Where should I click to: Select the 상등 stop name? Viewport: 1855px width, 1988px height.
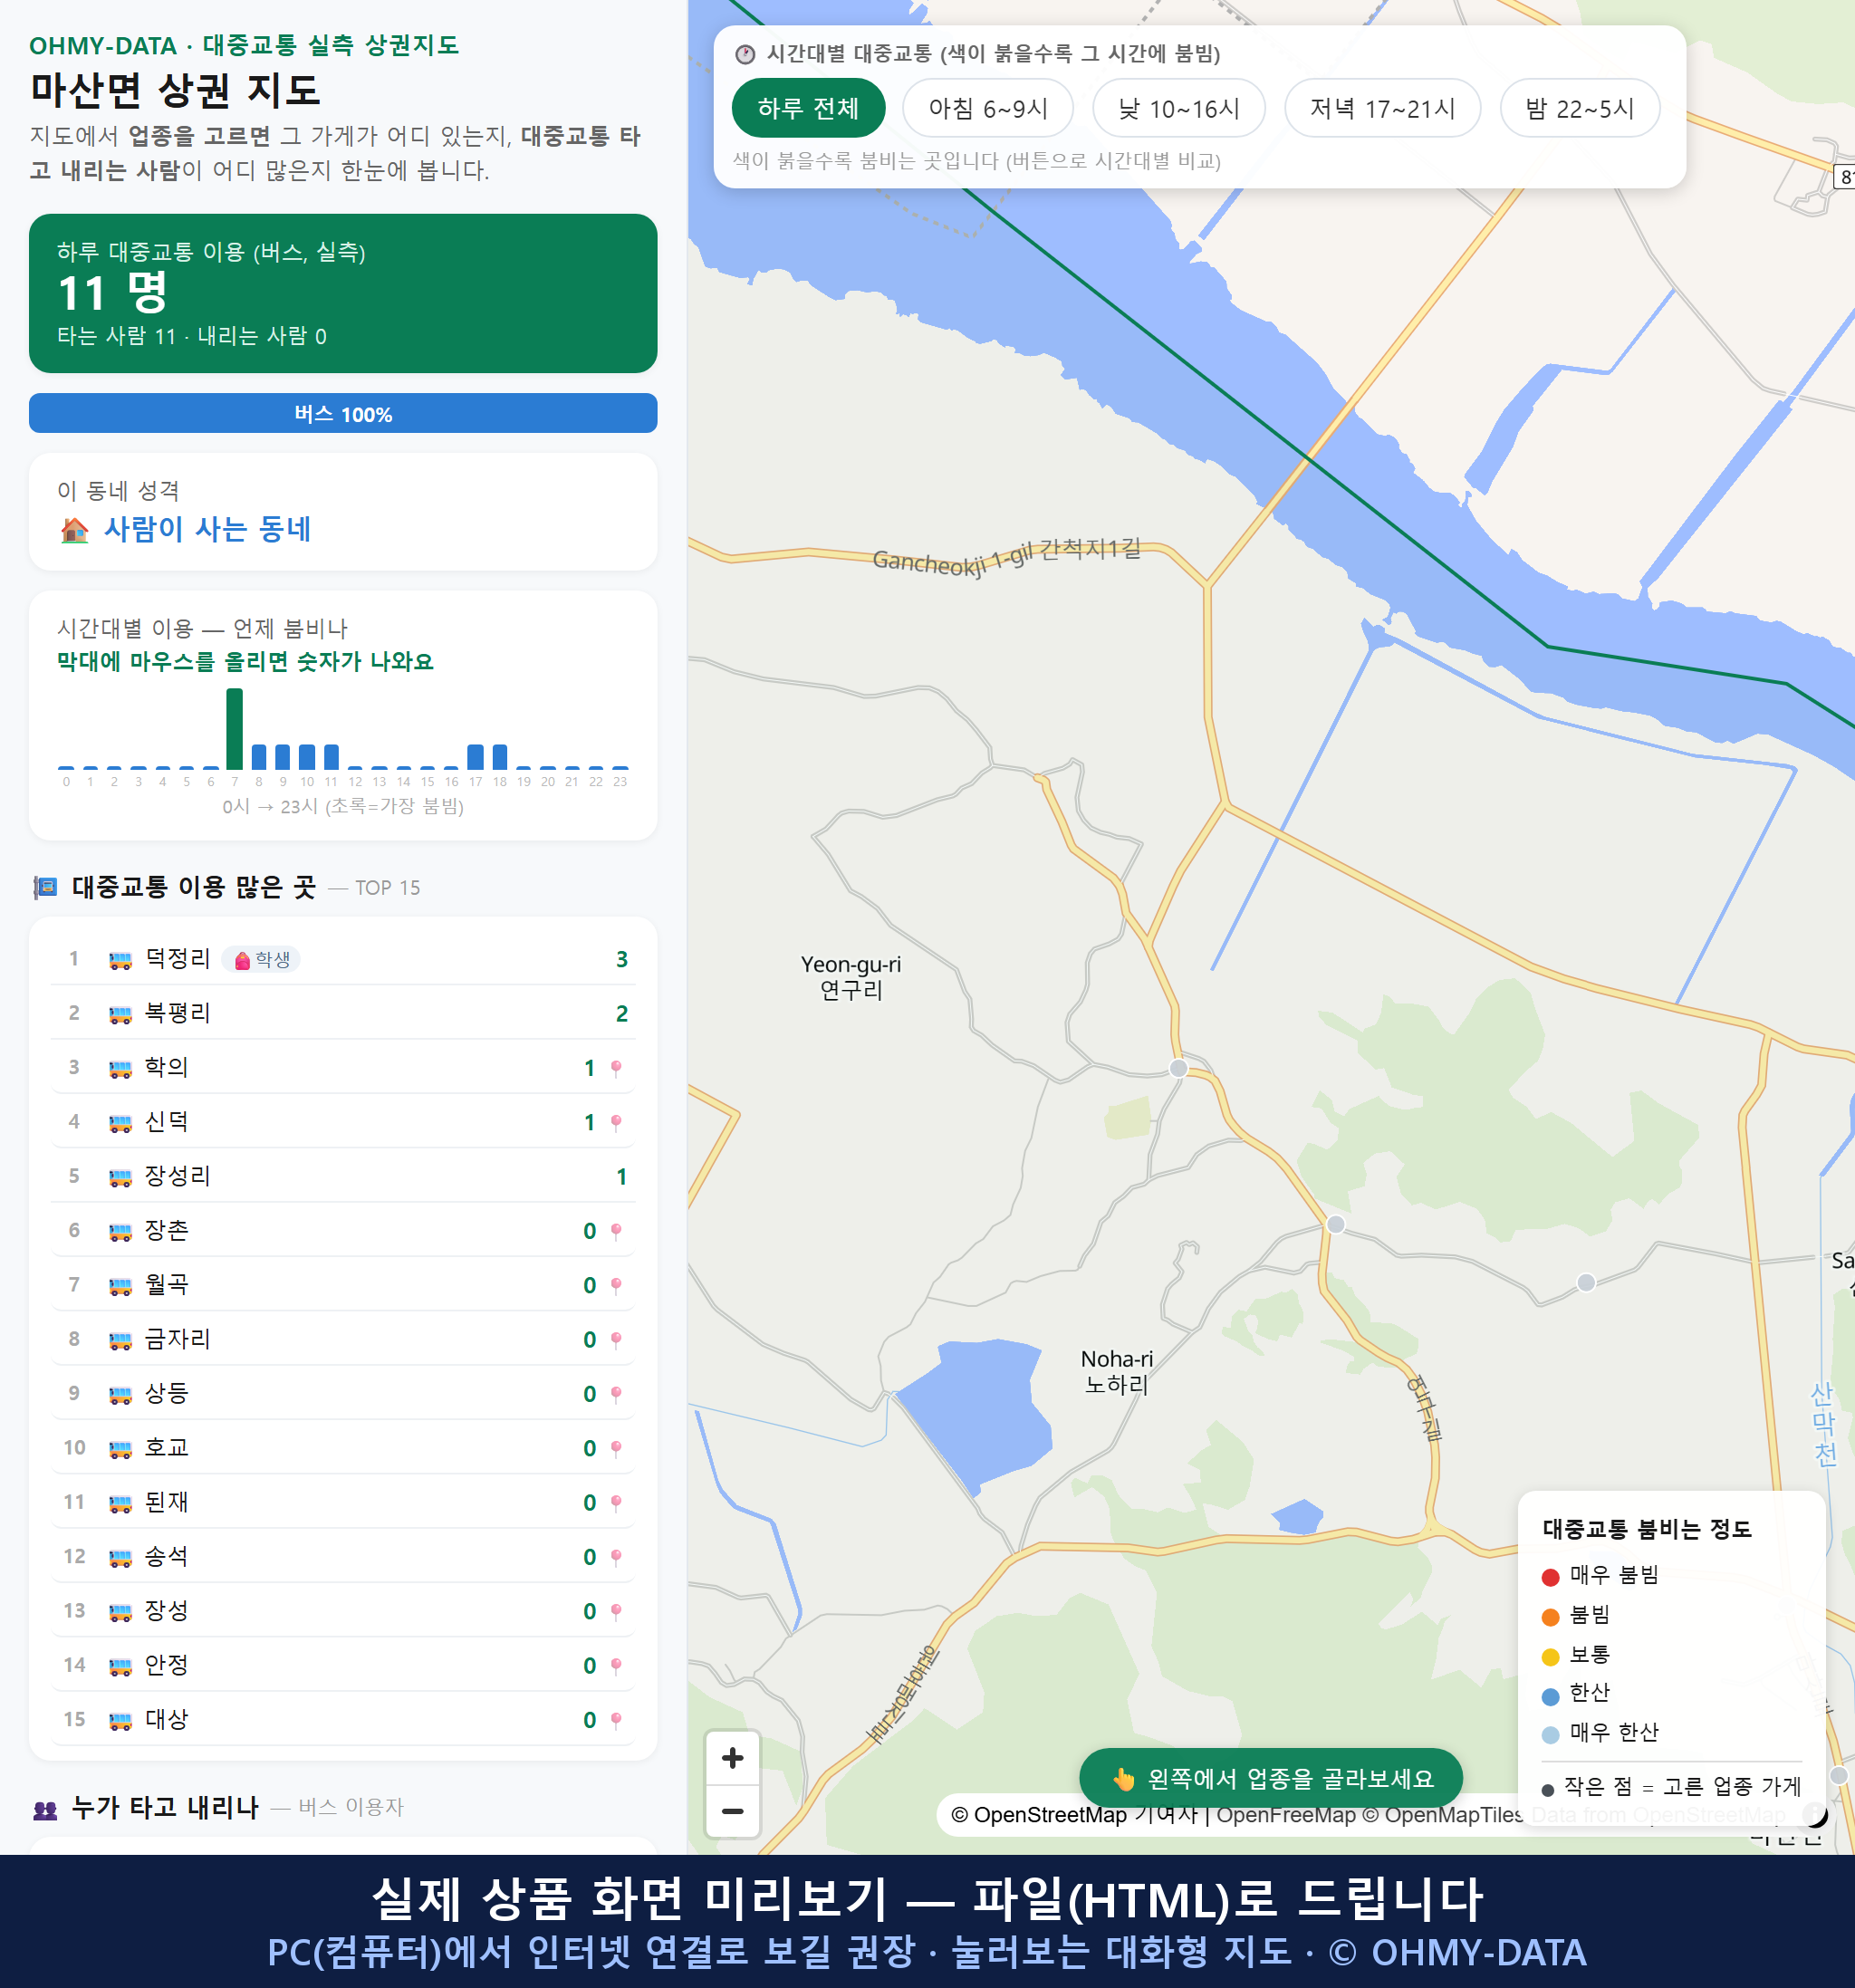166,1394
